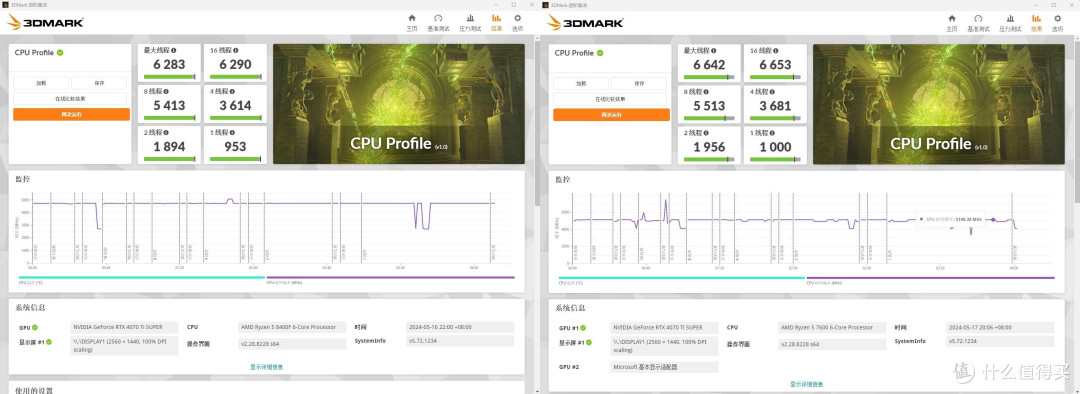Click green validation check by CPU Profile, left window

pos(60,52)
